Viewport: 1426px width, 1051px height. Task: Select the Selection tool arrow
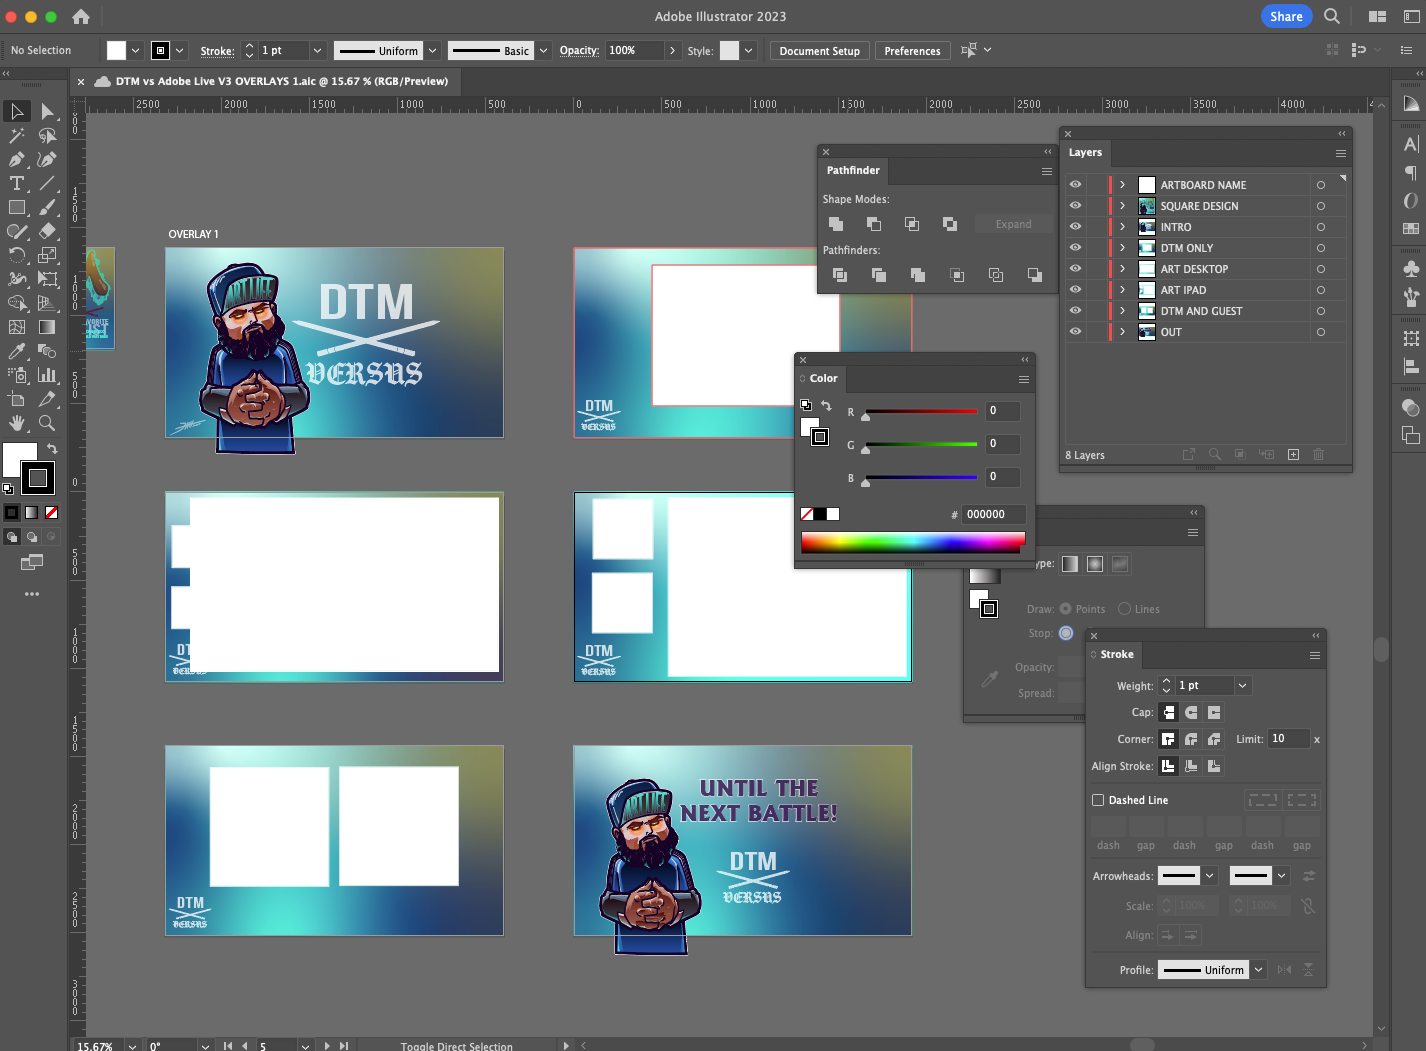tap(17, 111)
